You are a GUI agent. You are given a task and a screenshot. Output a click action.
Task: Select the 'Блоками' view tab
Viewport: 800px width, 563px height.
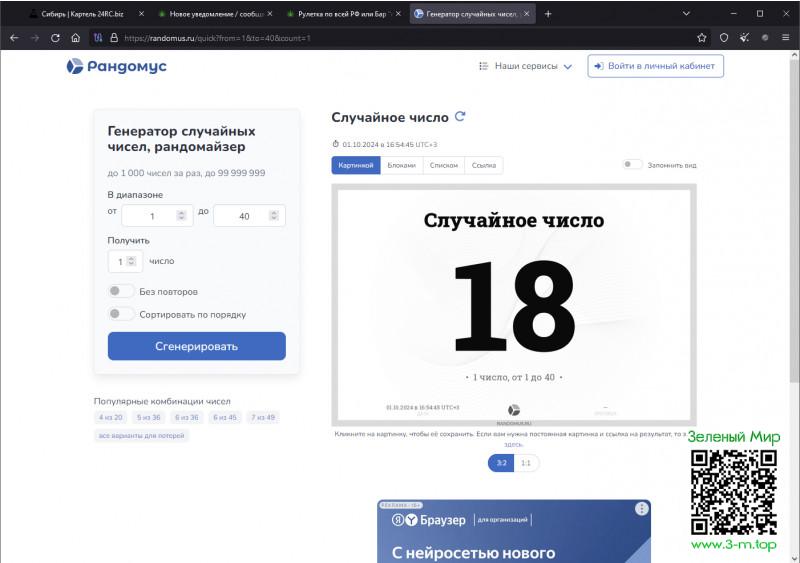click(401, 165)
